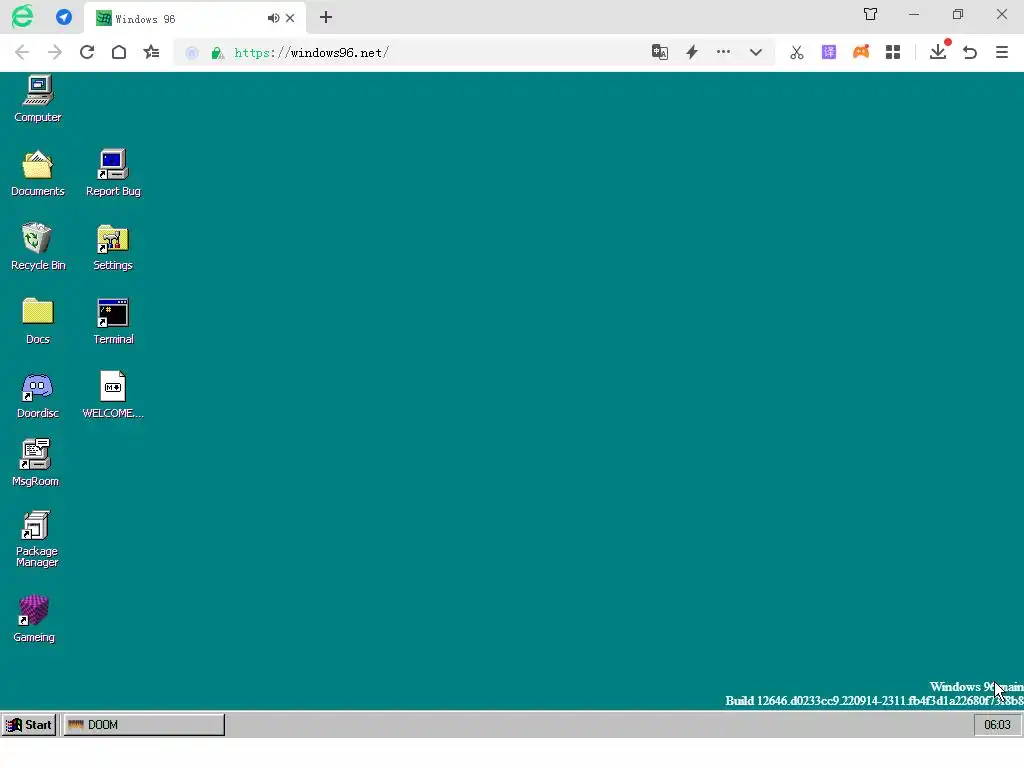Go to the browser home page
Image resolution: width=1024 pixels, height=768 pixels.
coord(119,52)
